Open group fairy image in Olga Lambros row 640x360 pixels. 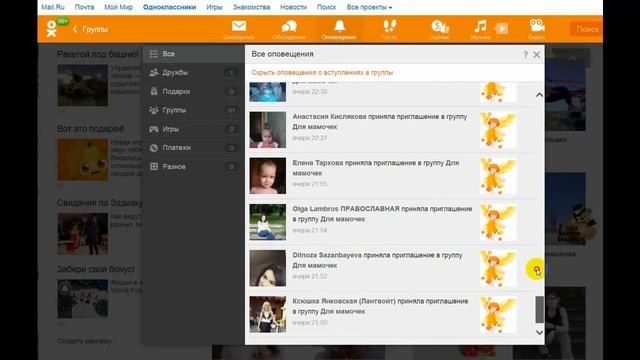pos(498,222)
